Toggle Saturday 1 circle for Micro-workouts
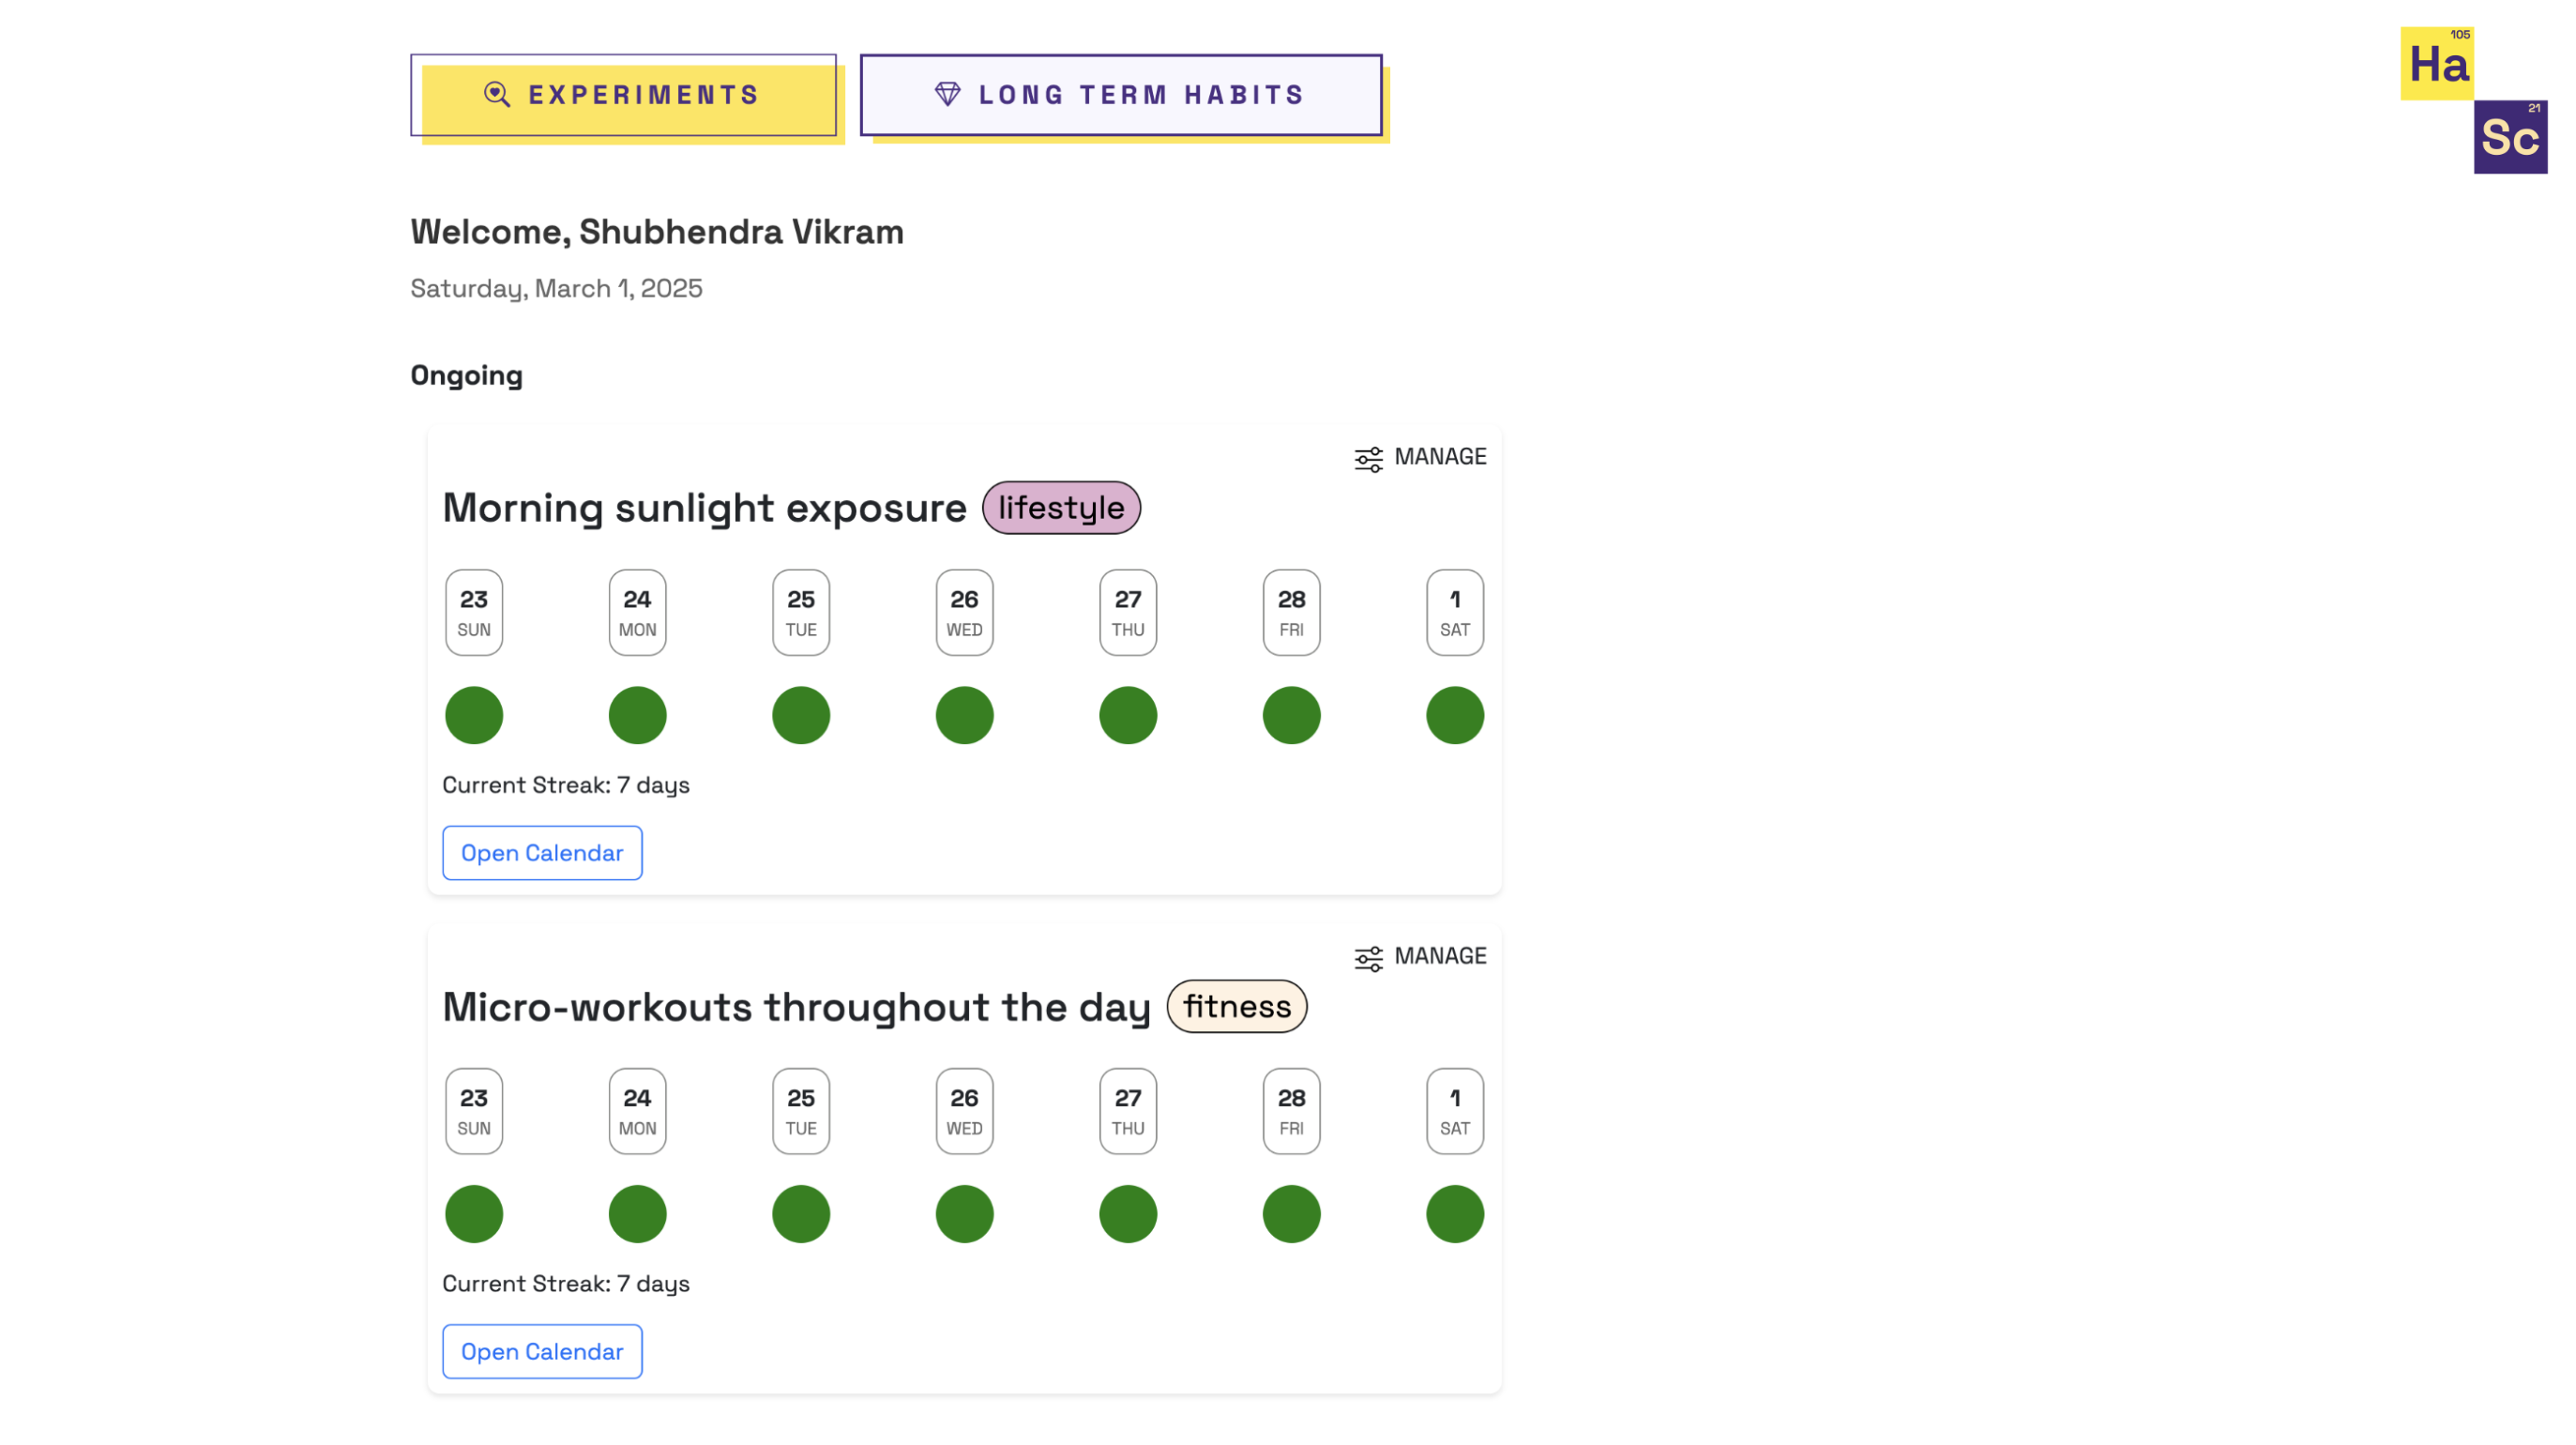2576x1445 pixels. point(1454,1213)
